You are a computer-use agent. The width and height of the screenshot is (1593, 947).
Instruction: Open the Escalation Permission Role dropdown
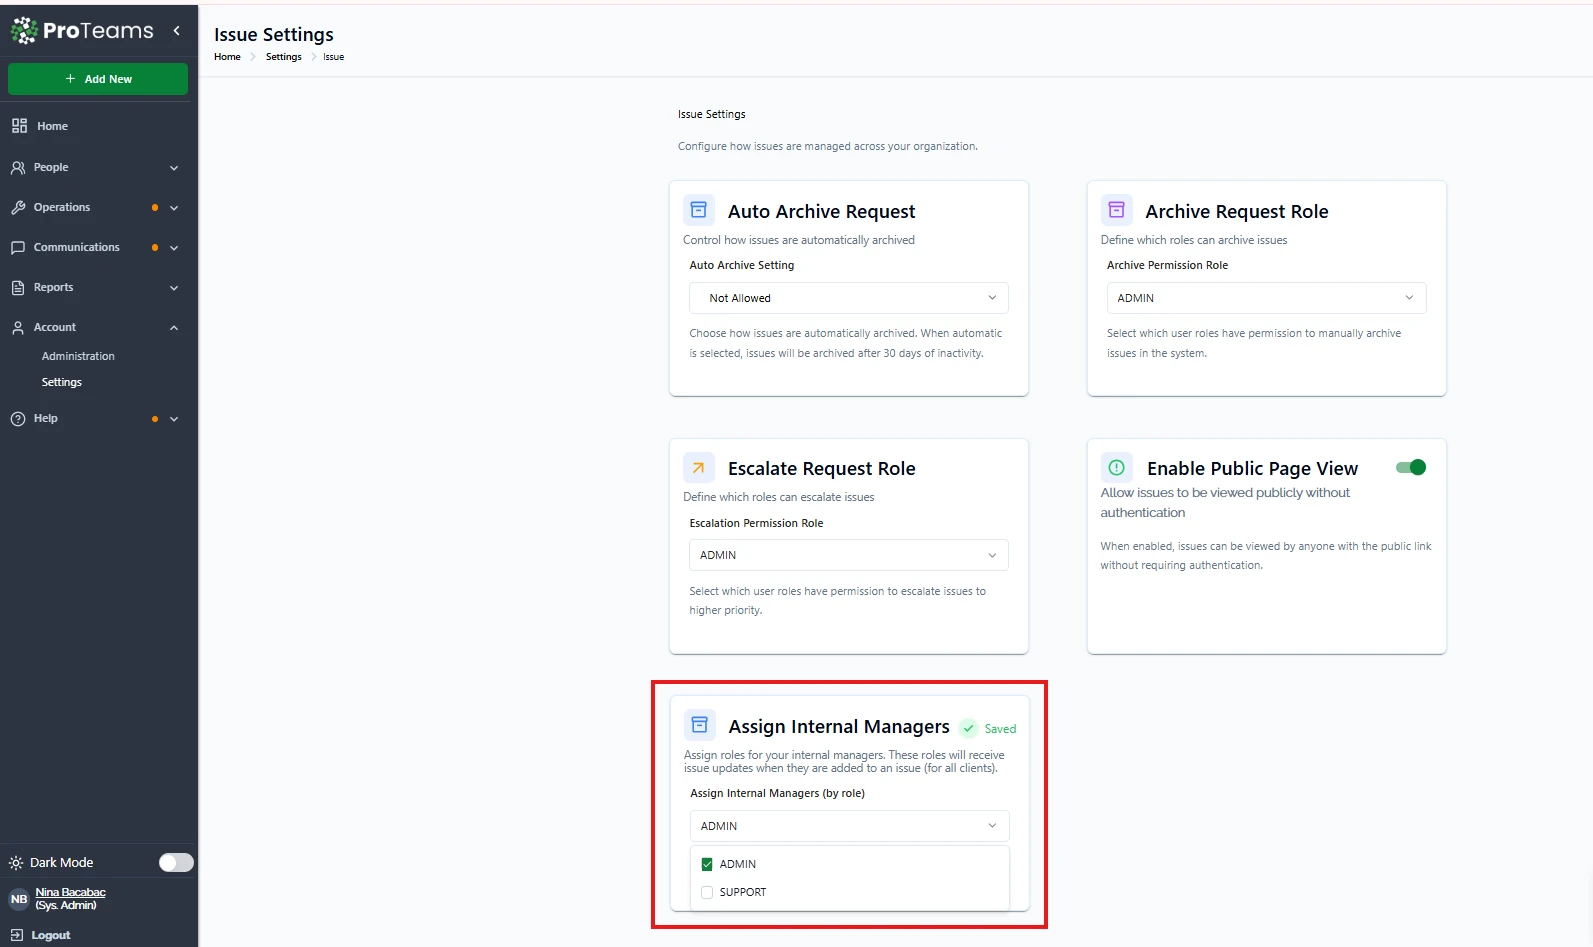pyautogui.click(x=848, y=555)
